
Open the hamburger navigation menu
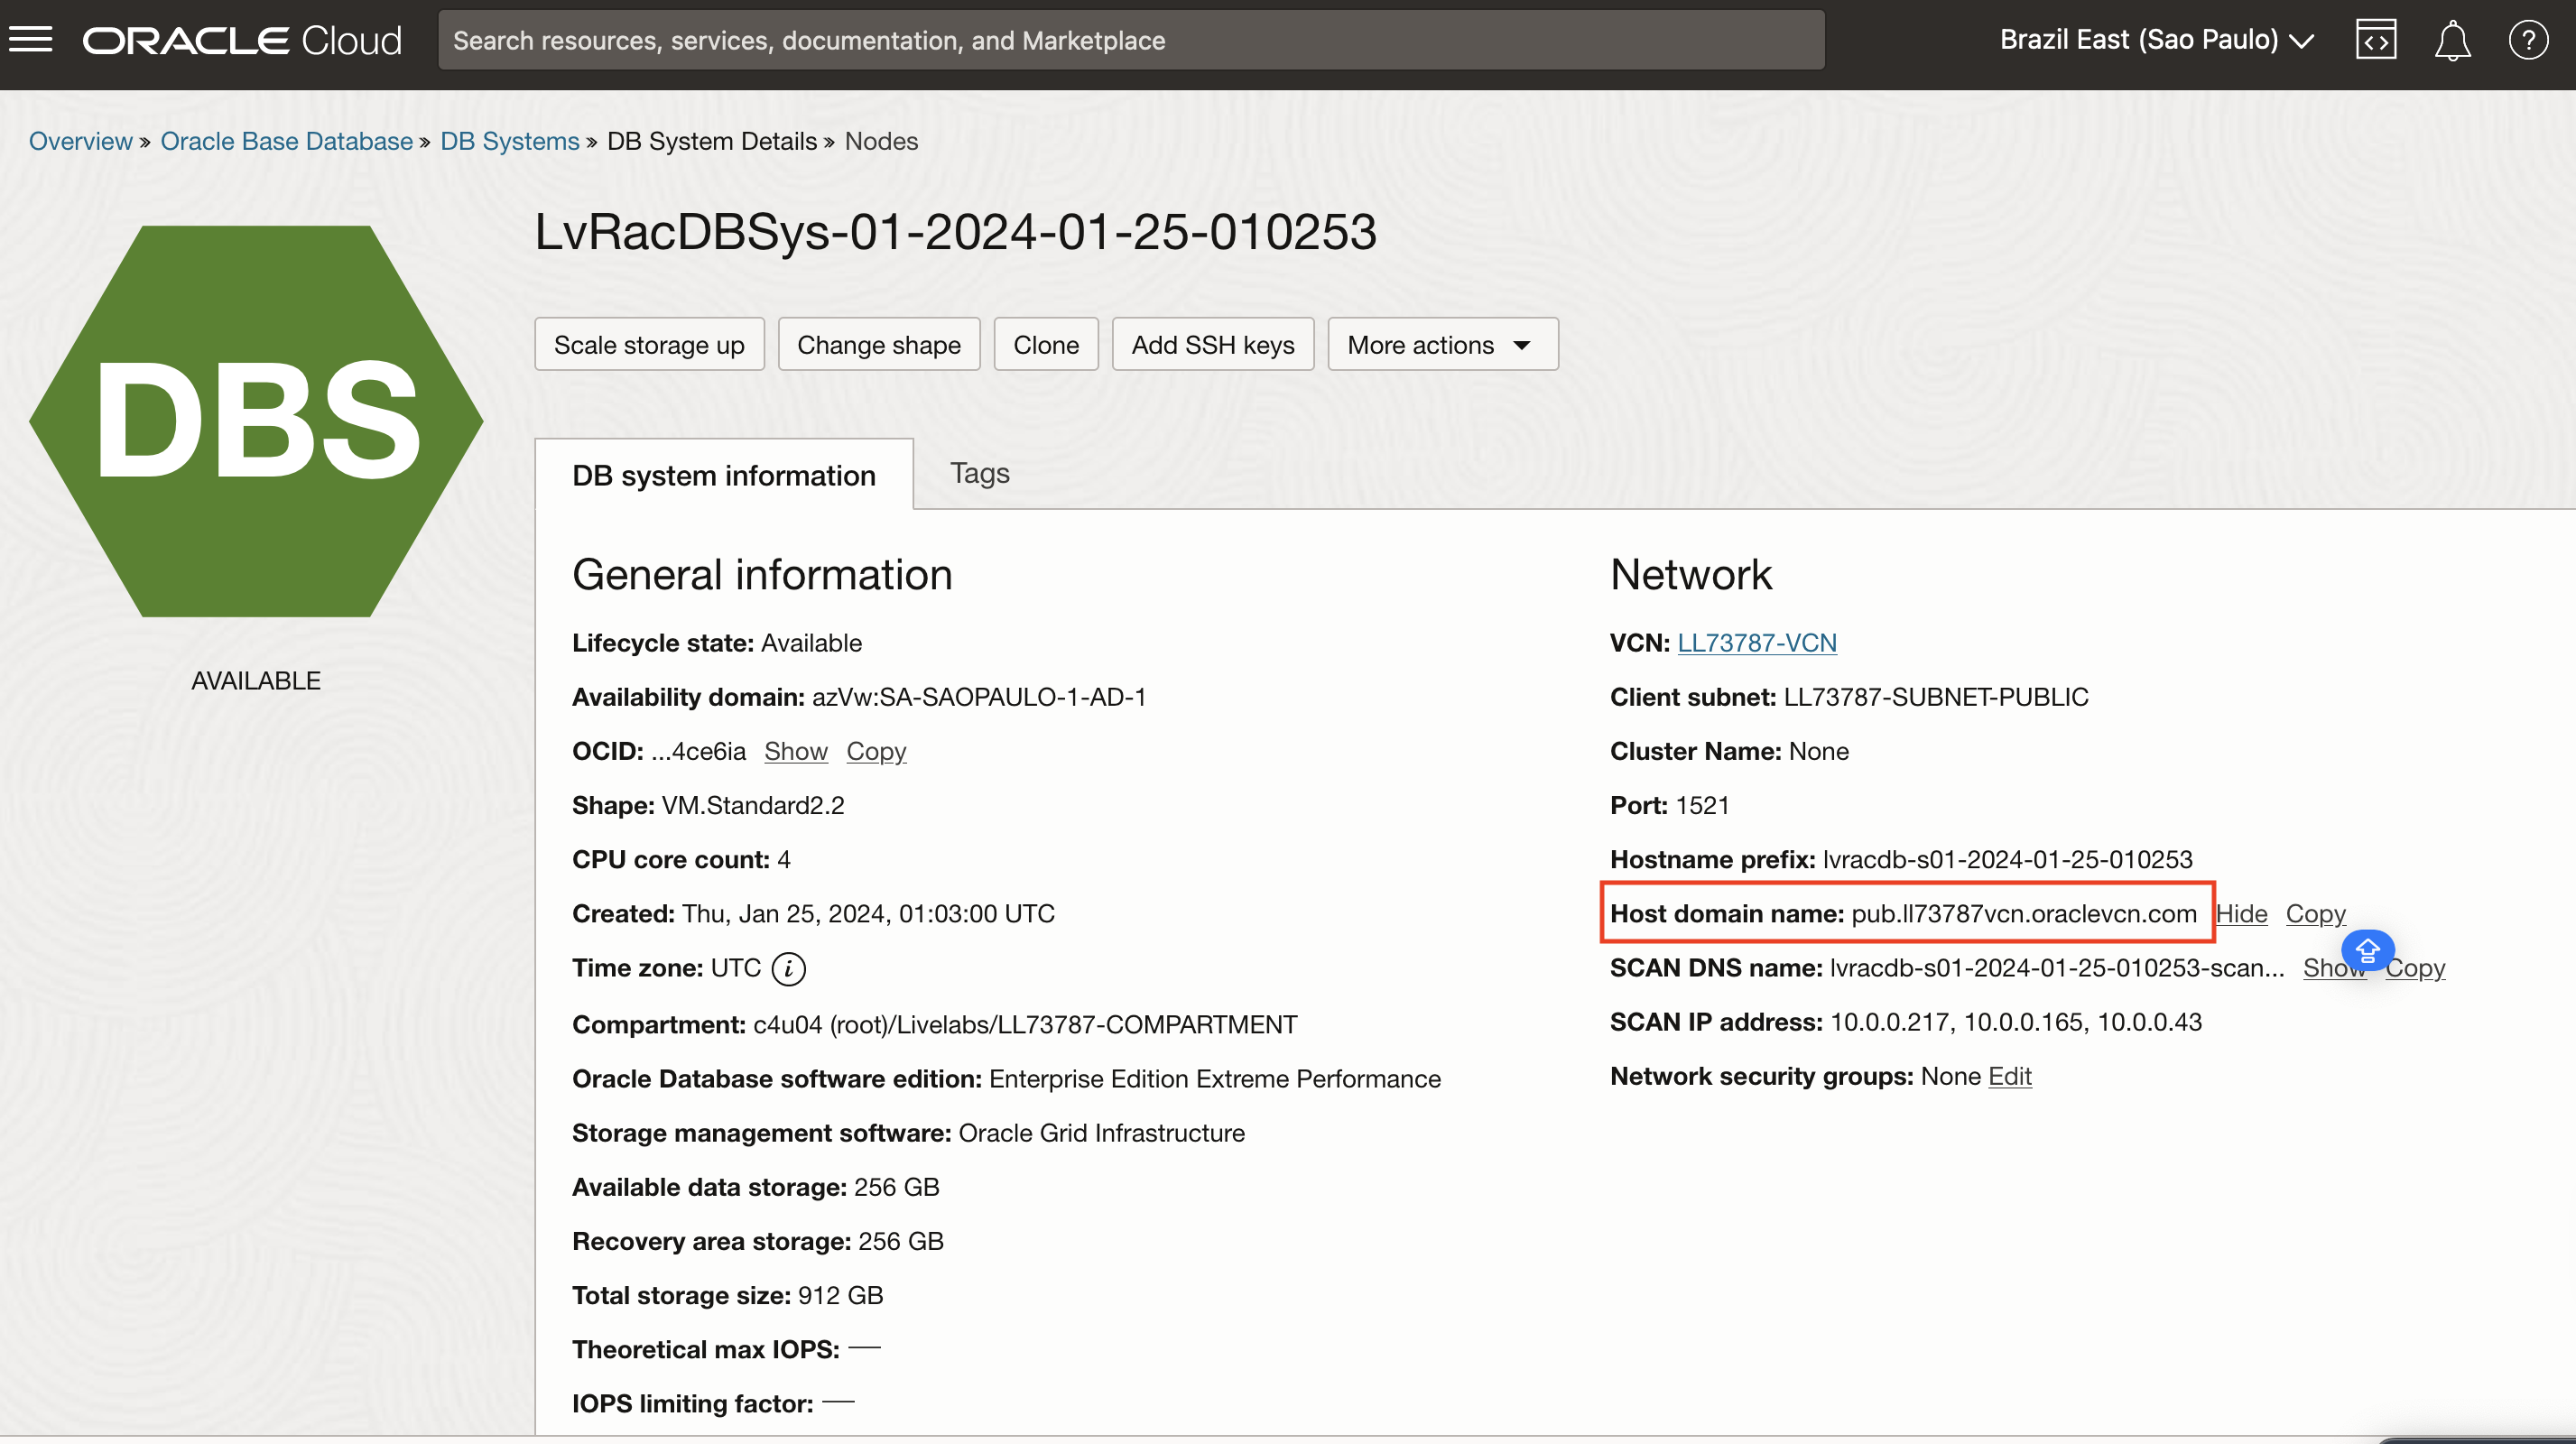[31, 40]
